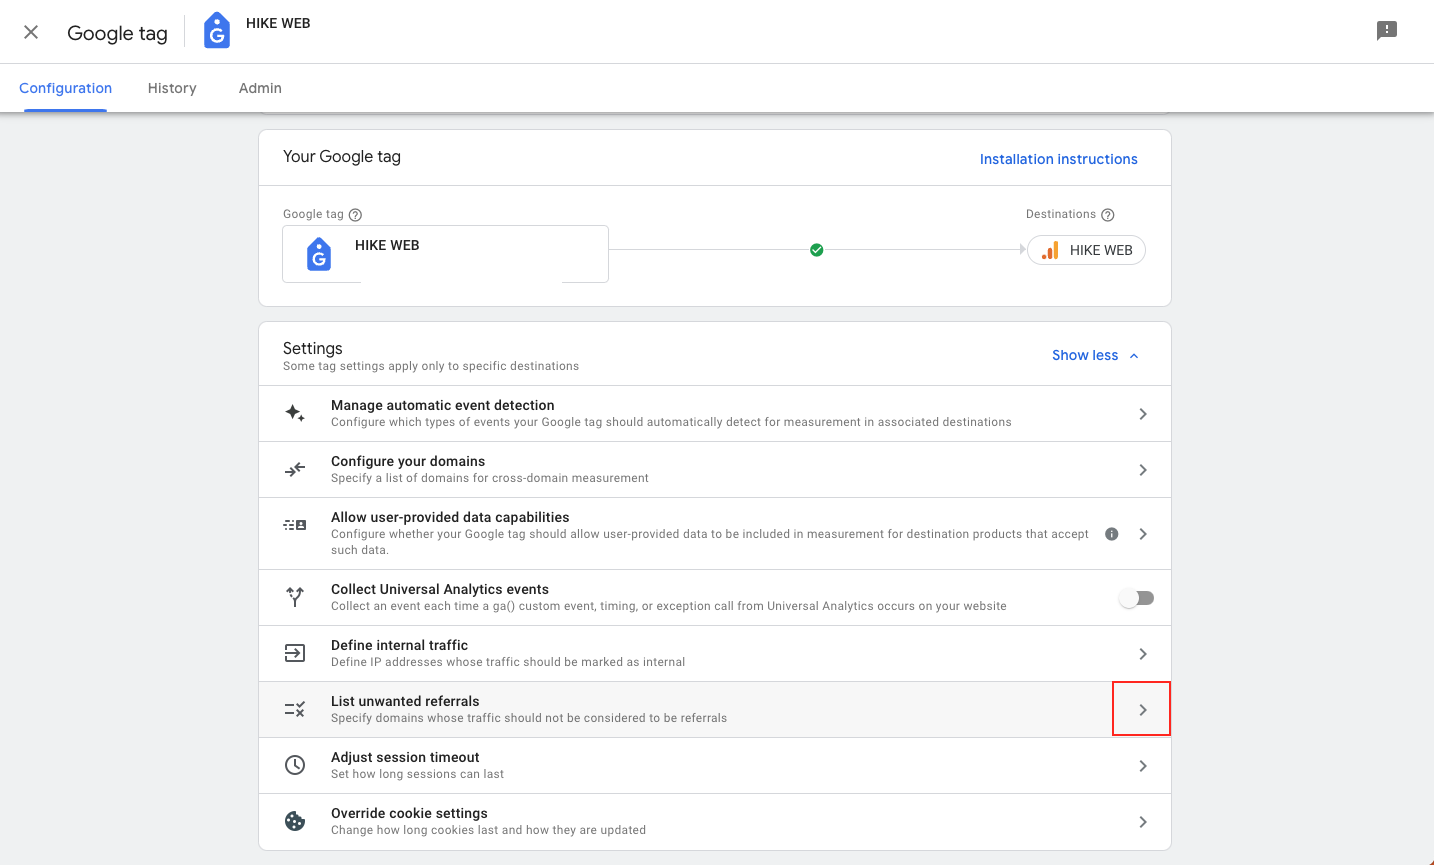Click the Universal Analytics events fork icon

click(295, 597)
